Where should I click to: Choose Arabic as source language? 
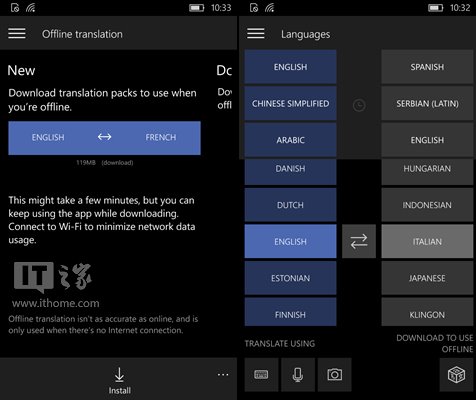click(290, 140)
